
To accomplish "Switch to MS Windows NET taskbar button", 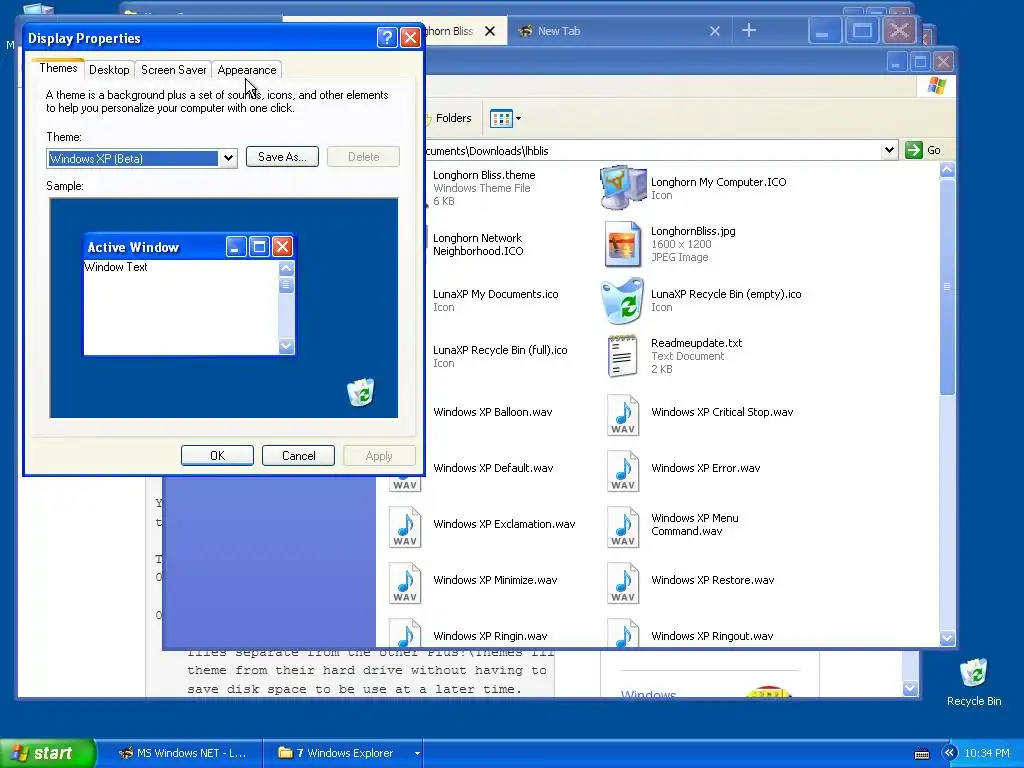I will [x=185, y=753].
